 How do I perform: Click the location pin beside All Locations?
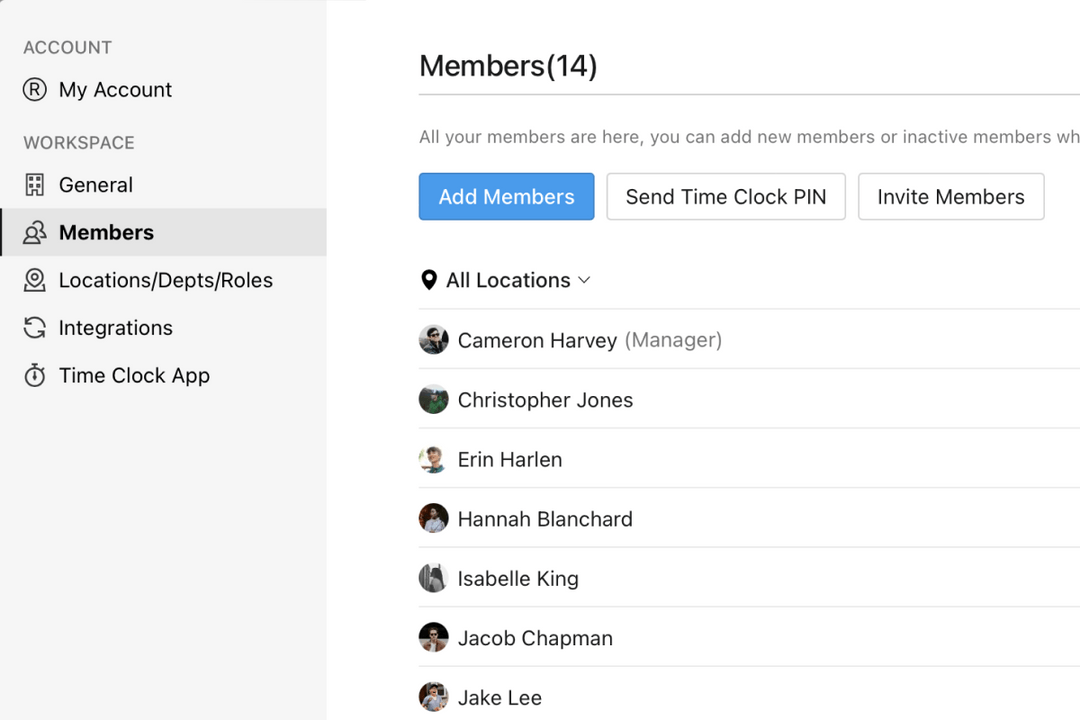[428, 280]
